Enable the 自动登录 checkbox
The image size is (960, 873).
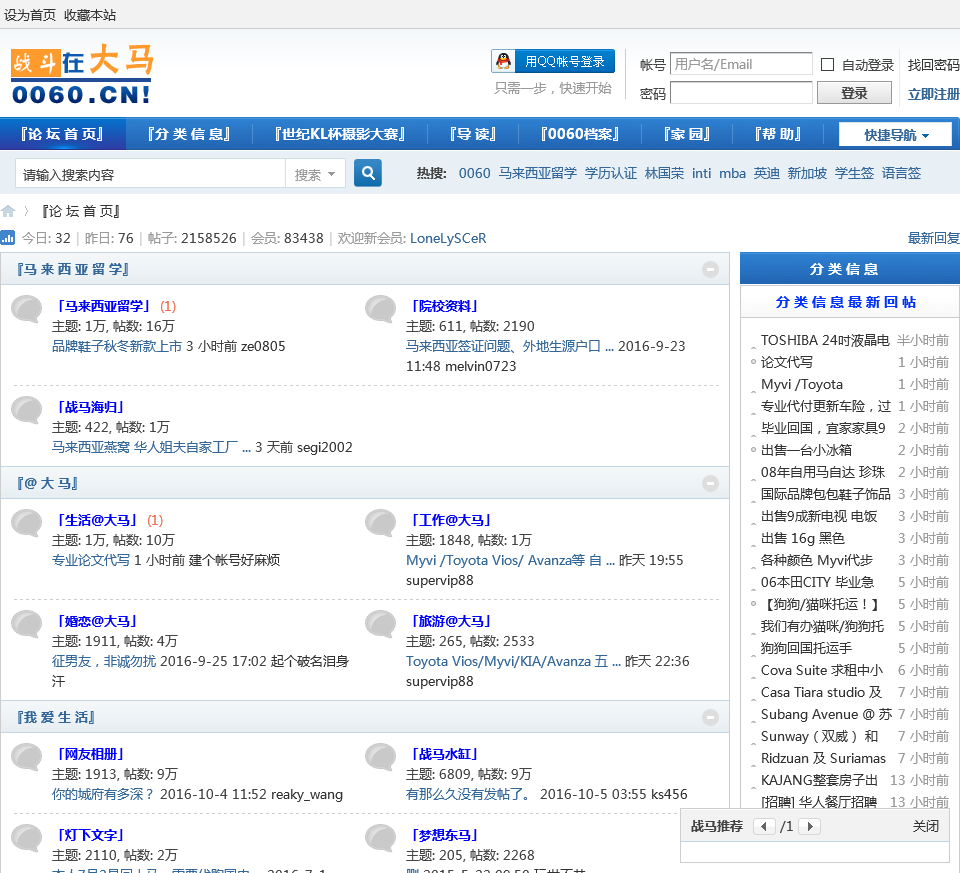coord(827,65)
